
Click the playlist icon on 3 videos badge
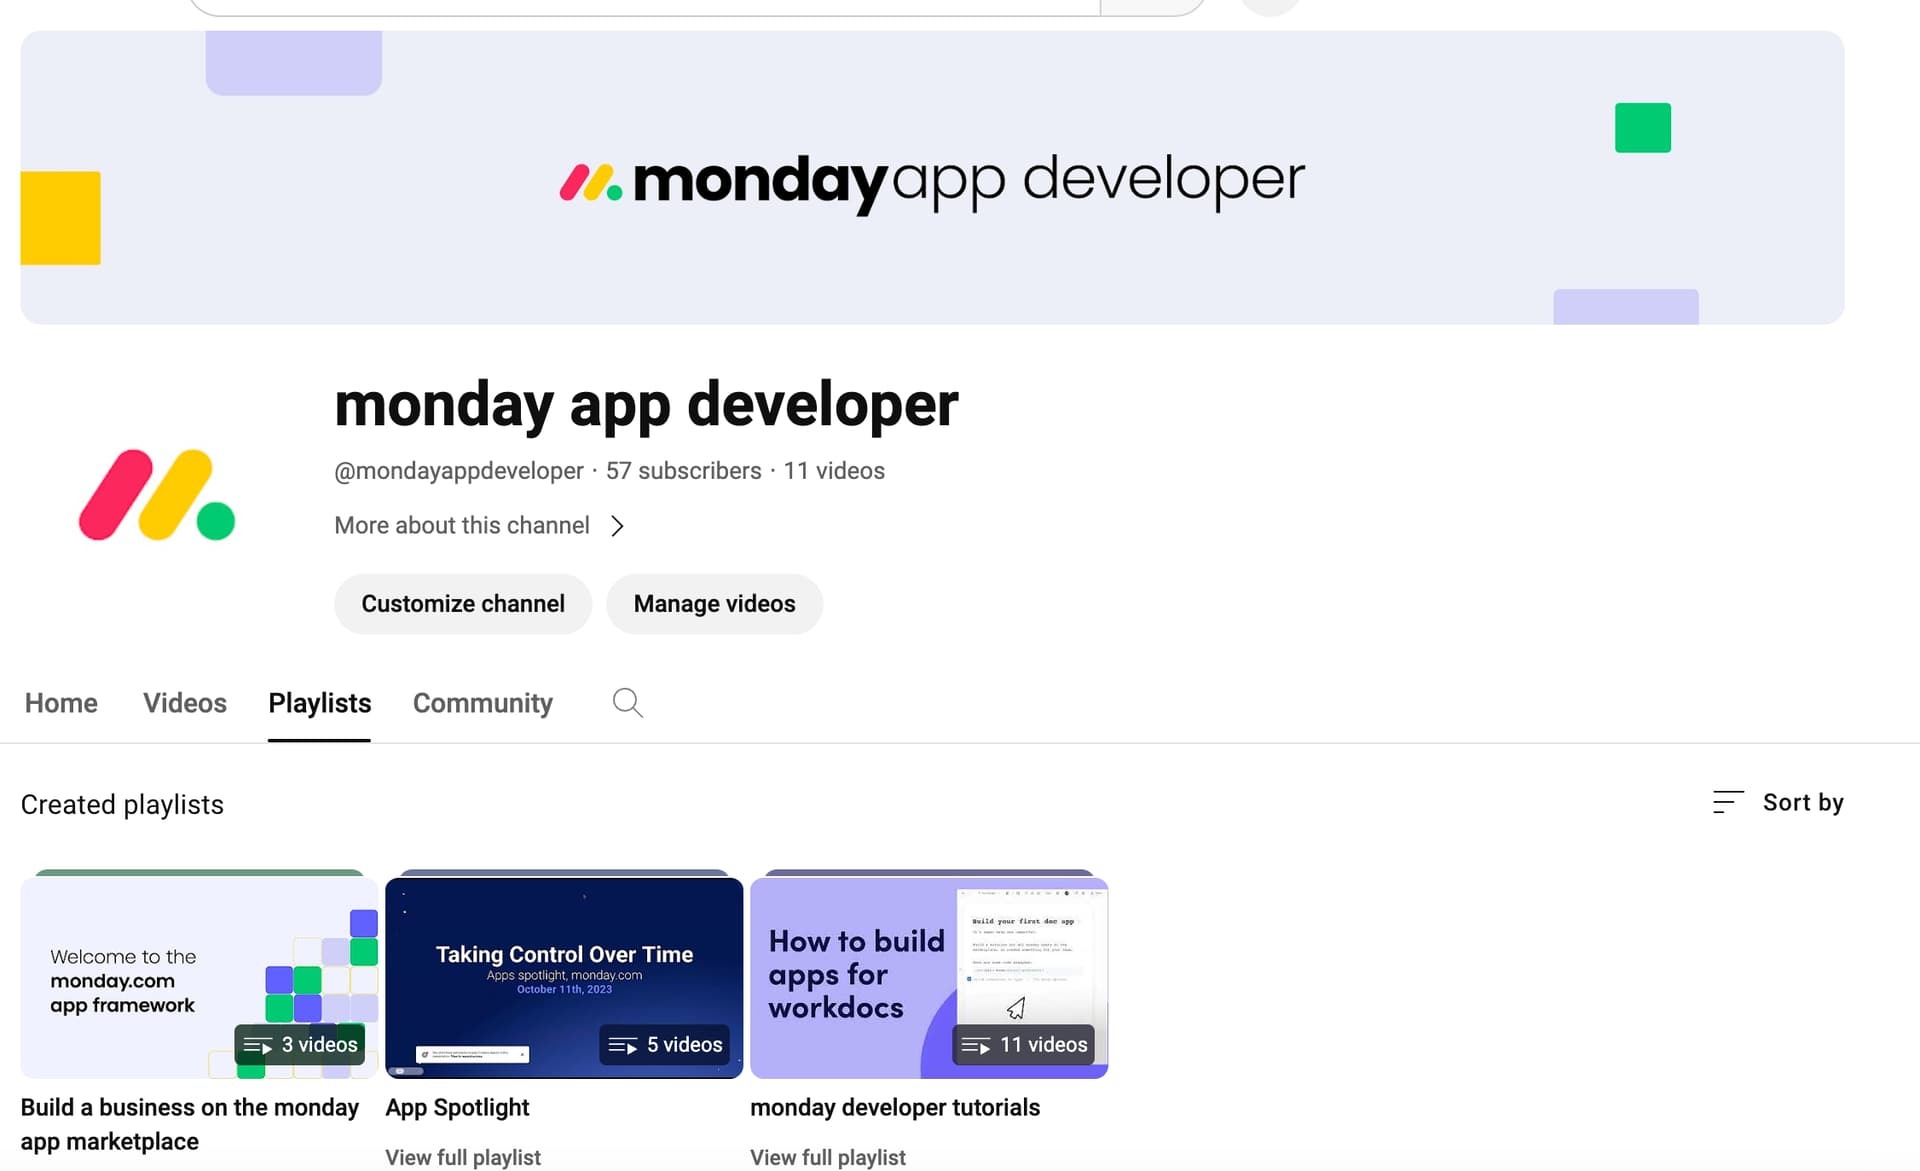(x=258, y=1045)
